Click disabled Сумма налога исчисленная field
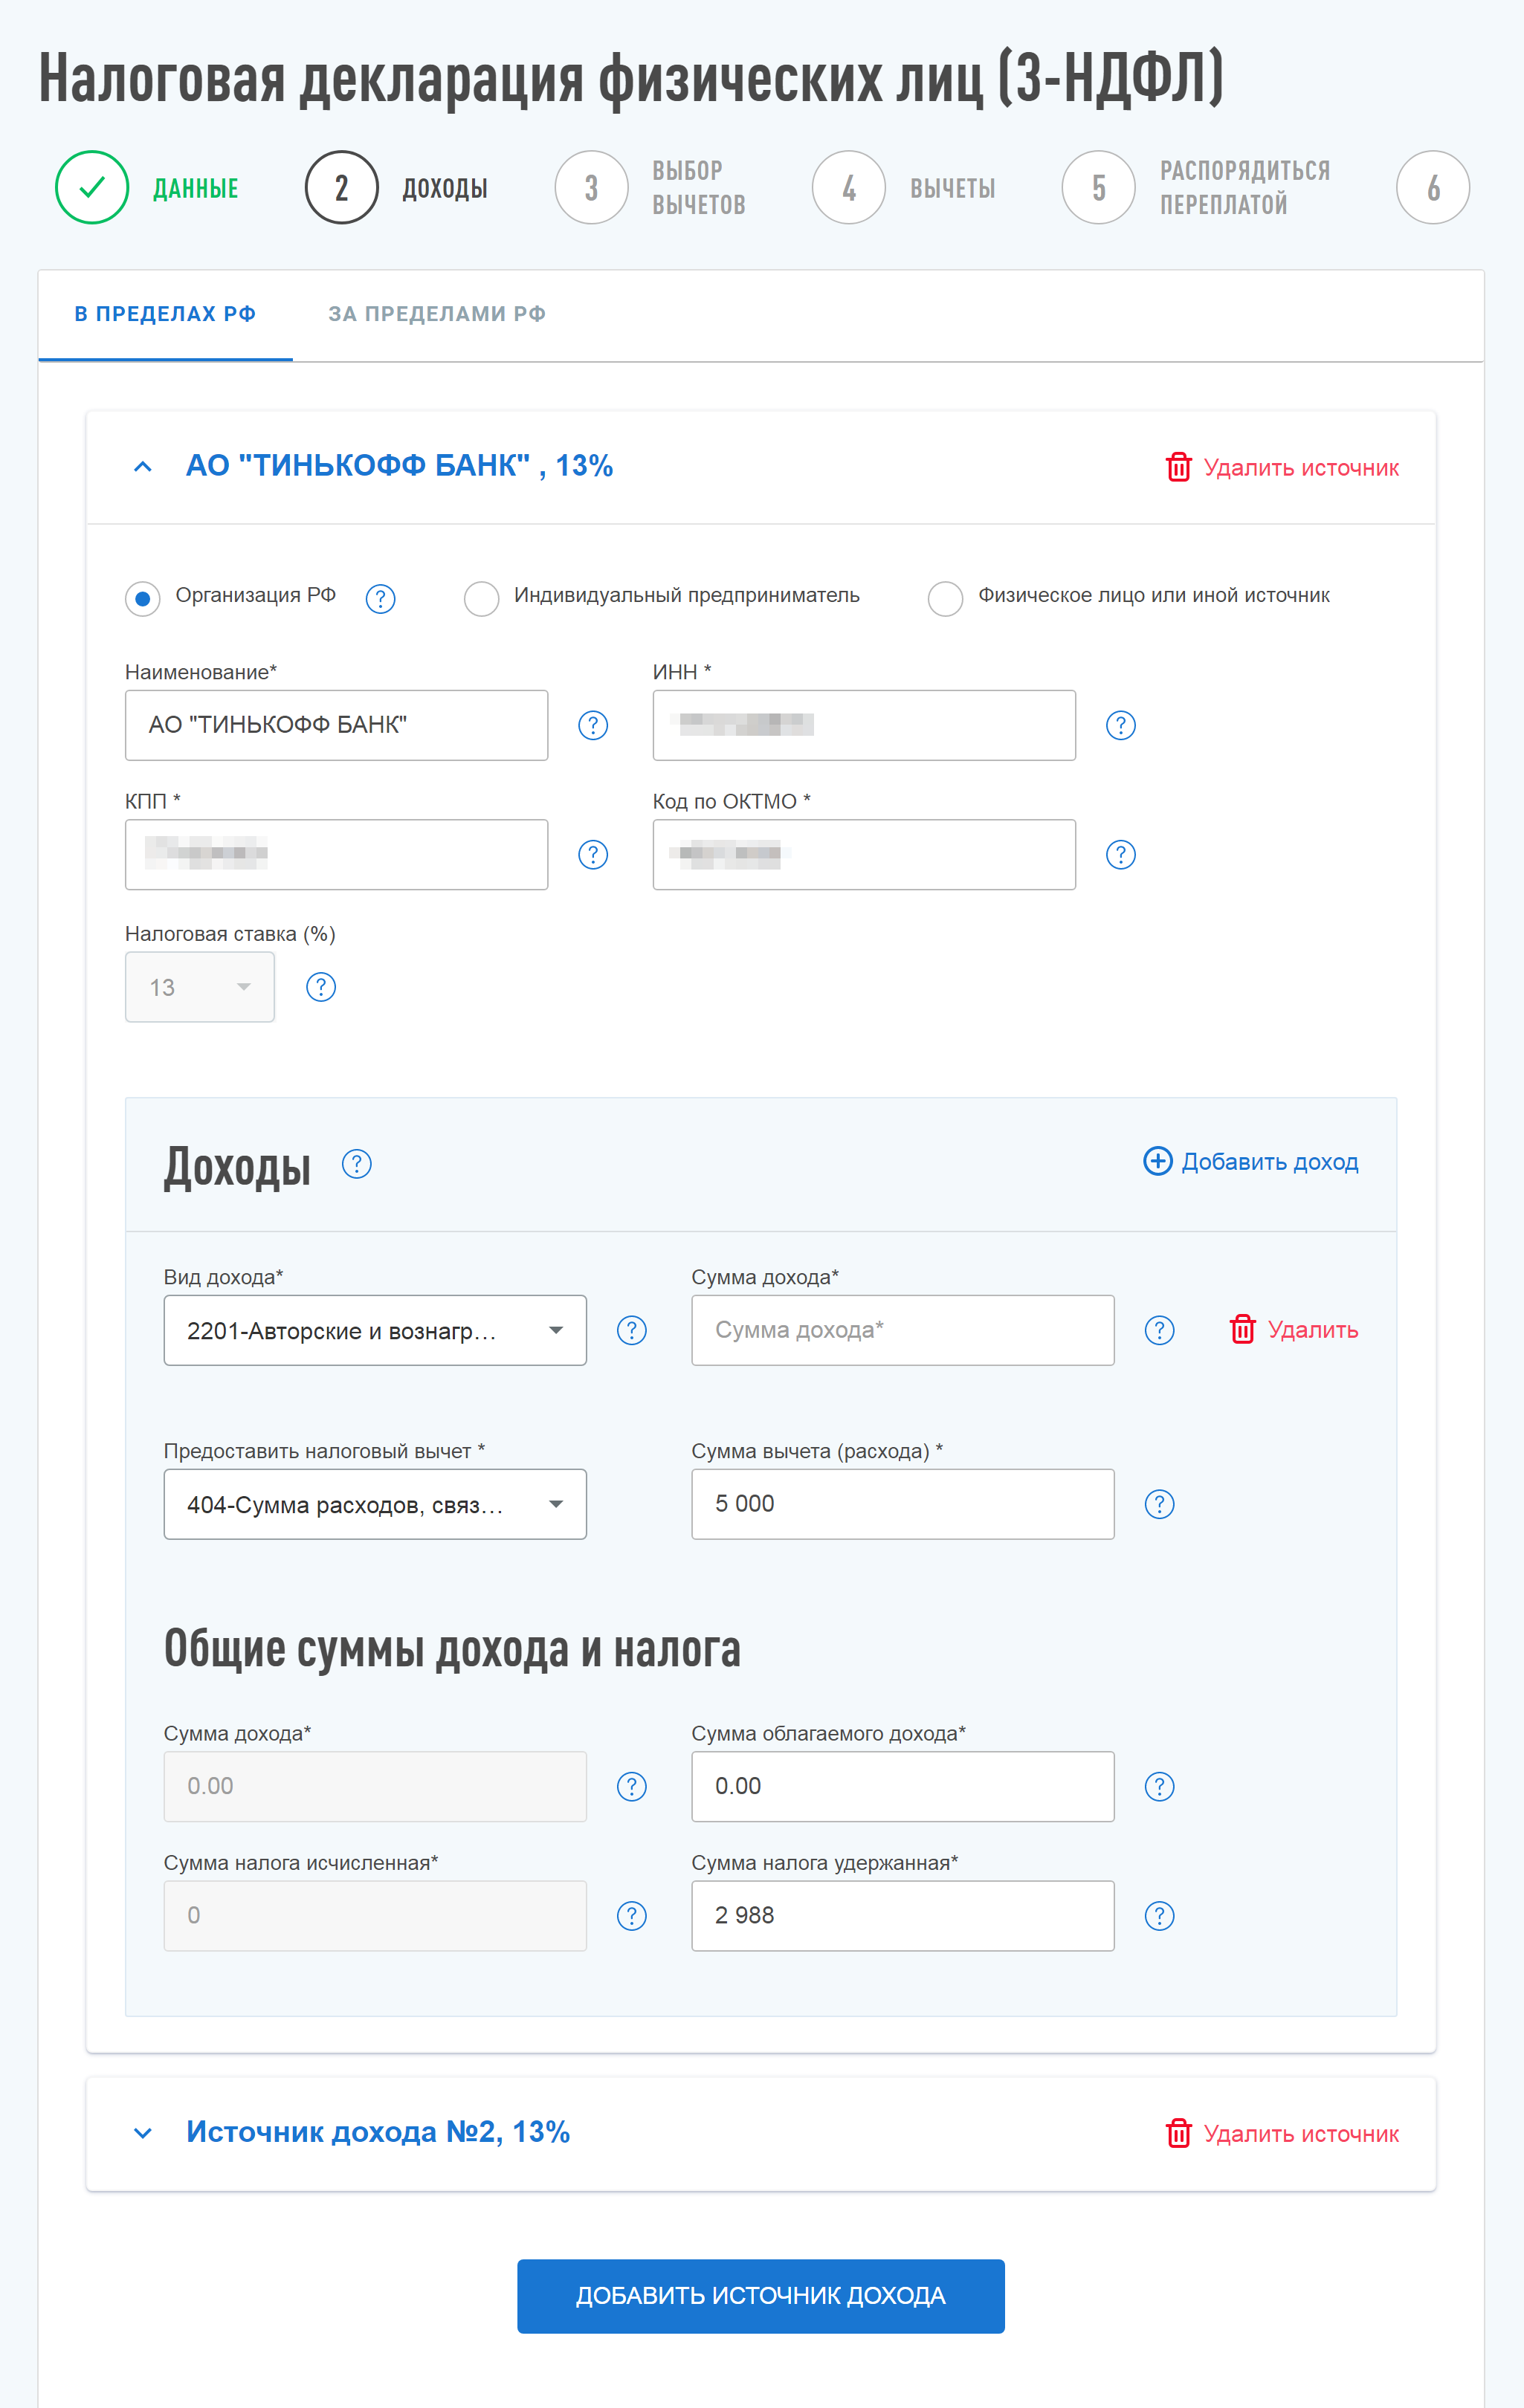 tap(375, 1916)
